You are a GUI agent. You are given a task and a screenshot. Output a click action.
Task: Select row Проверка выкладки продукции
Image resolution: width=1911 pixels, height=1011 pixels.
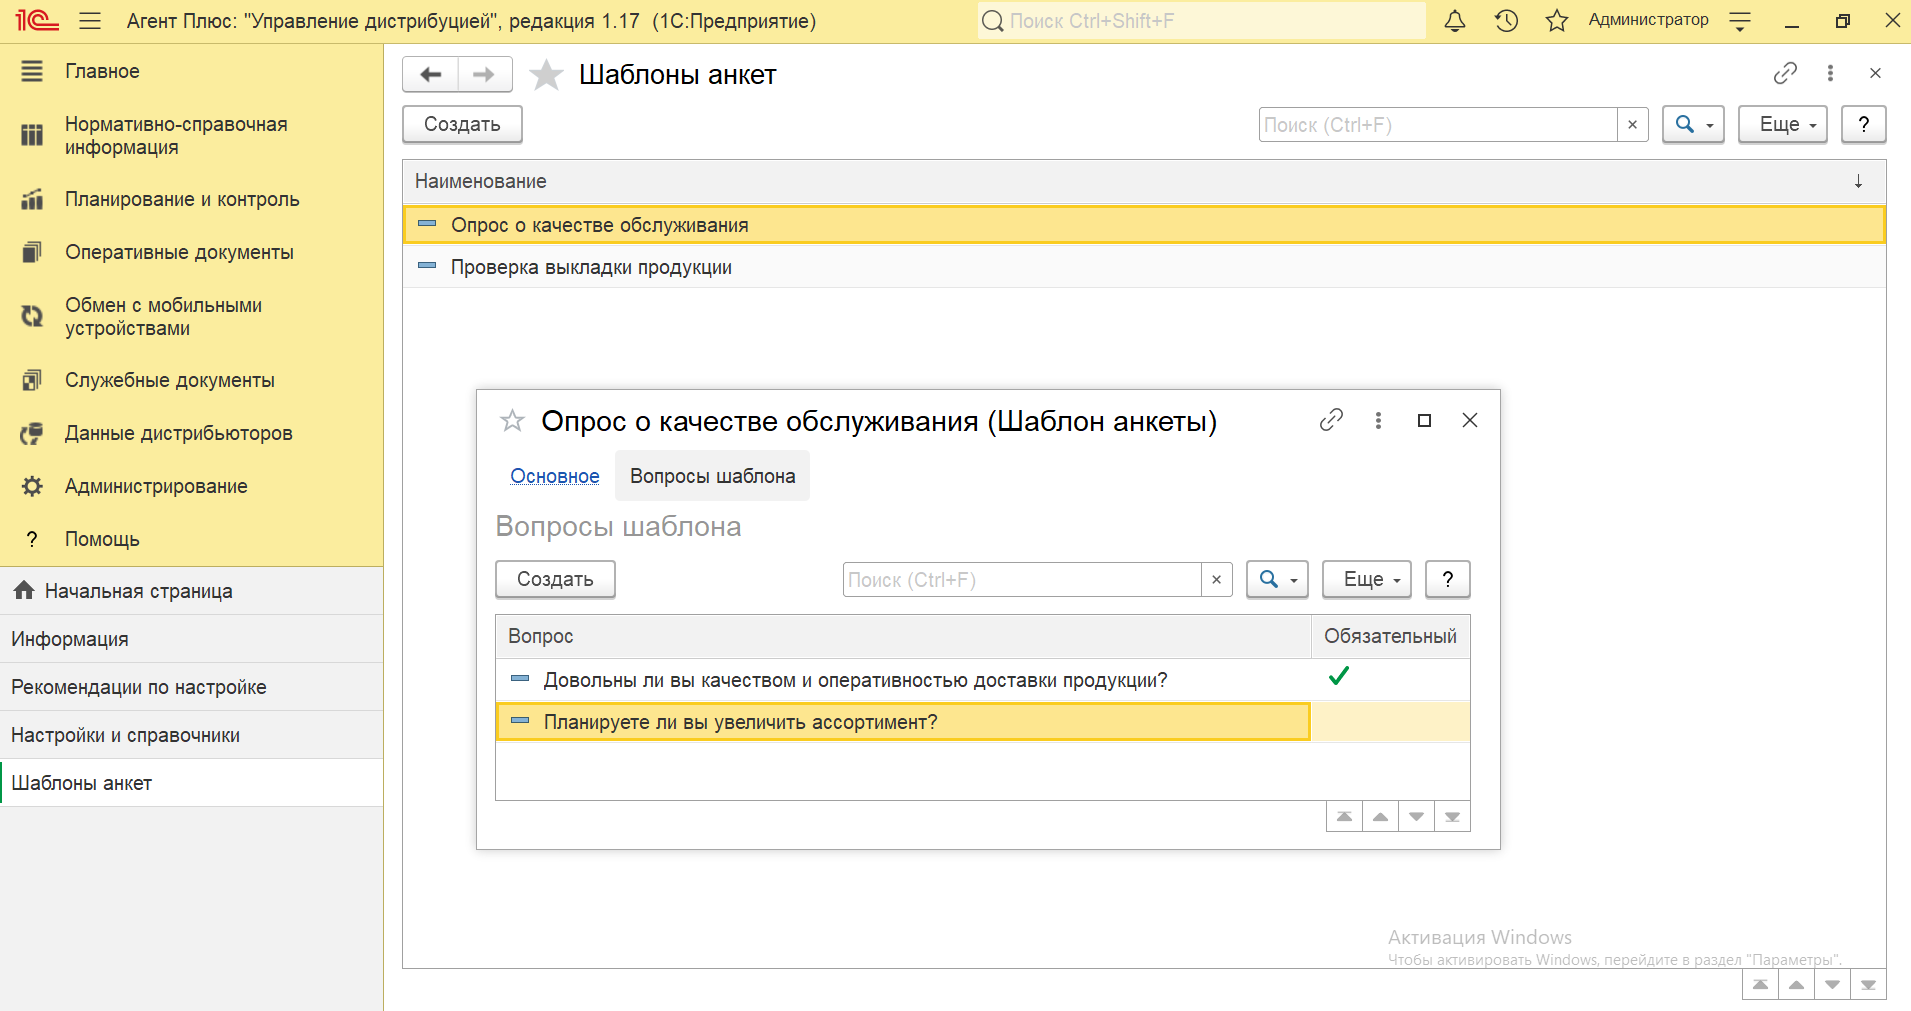pyautogui.click(x=1144, y=267)
